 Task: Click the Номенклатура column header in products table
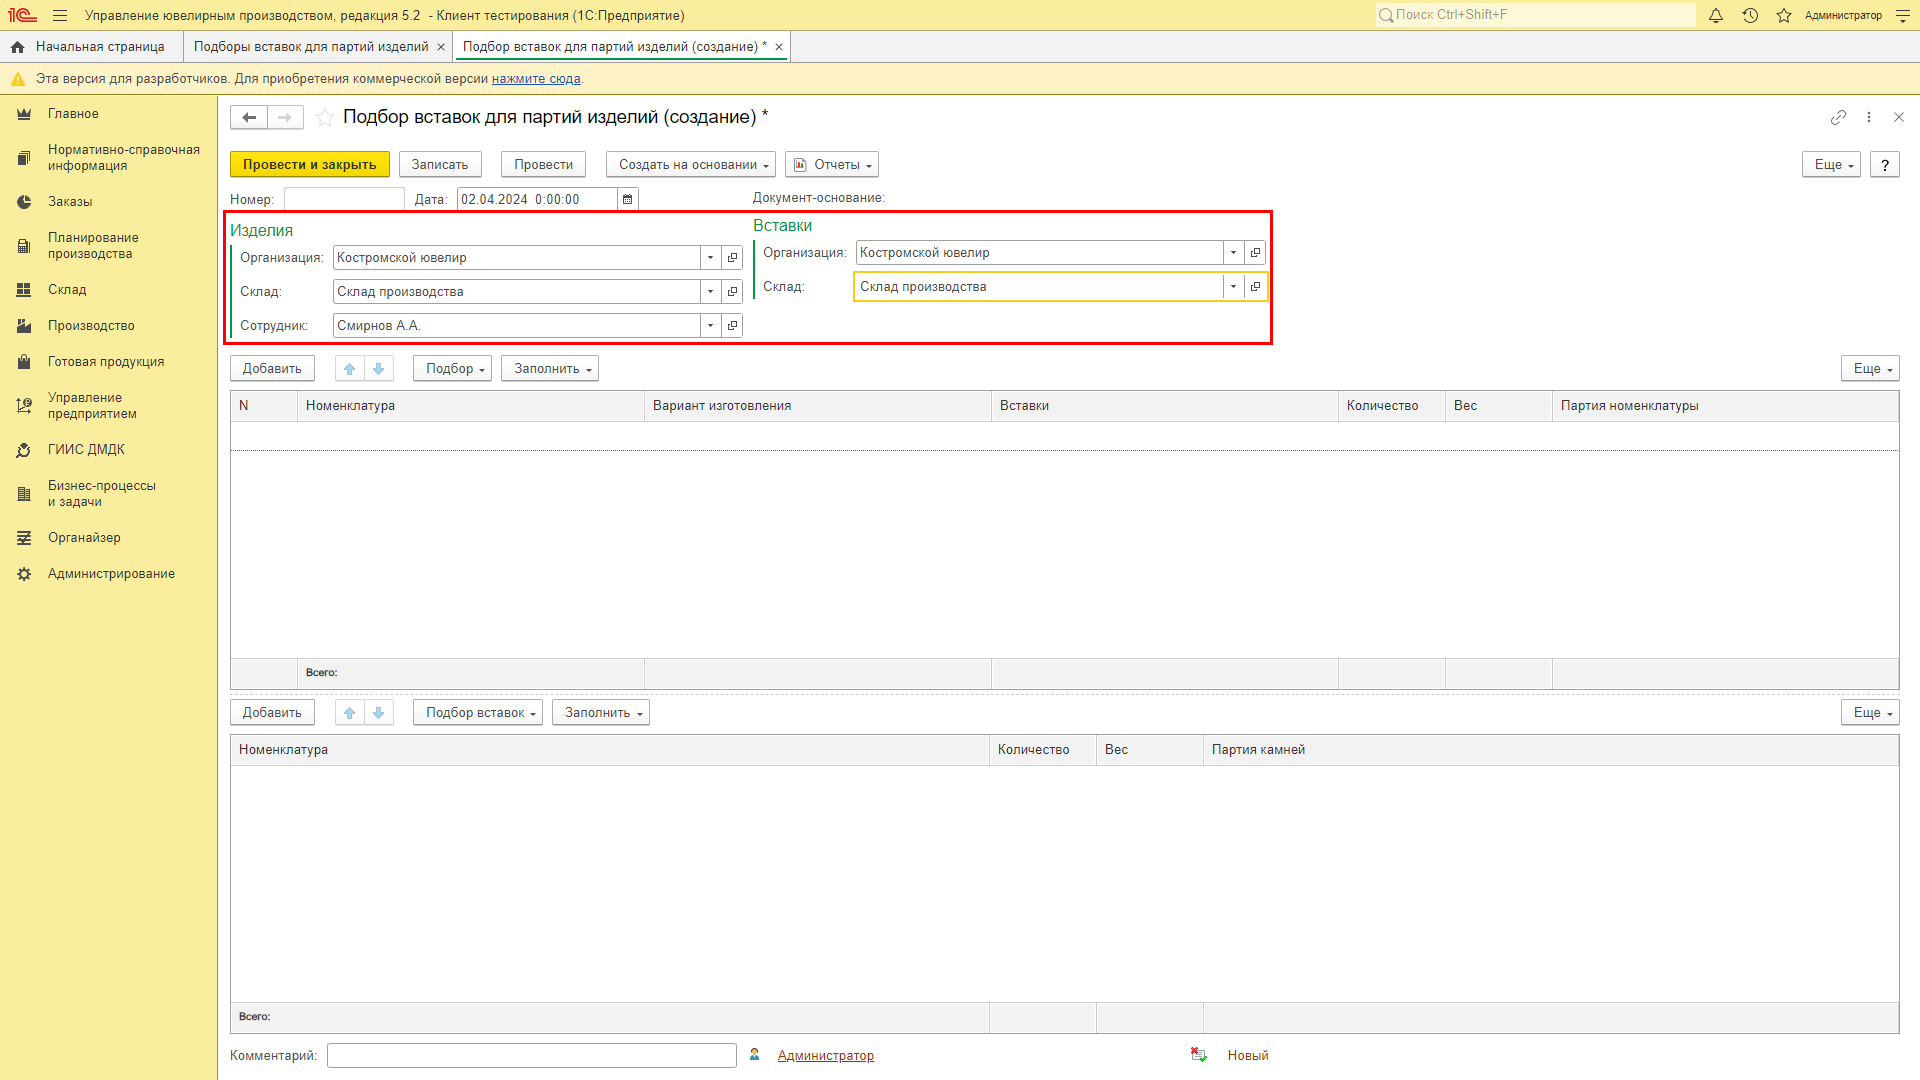(x=471, y=406)
